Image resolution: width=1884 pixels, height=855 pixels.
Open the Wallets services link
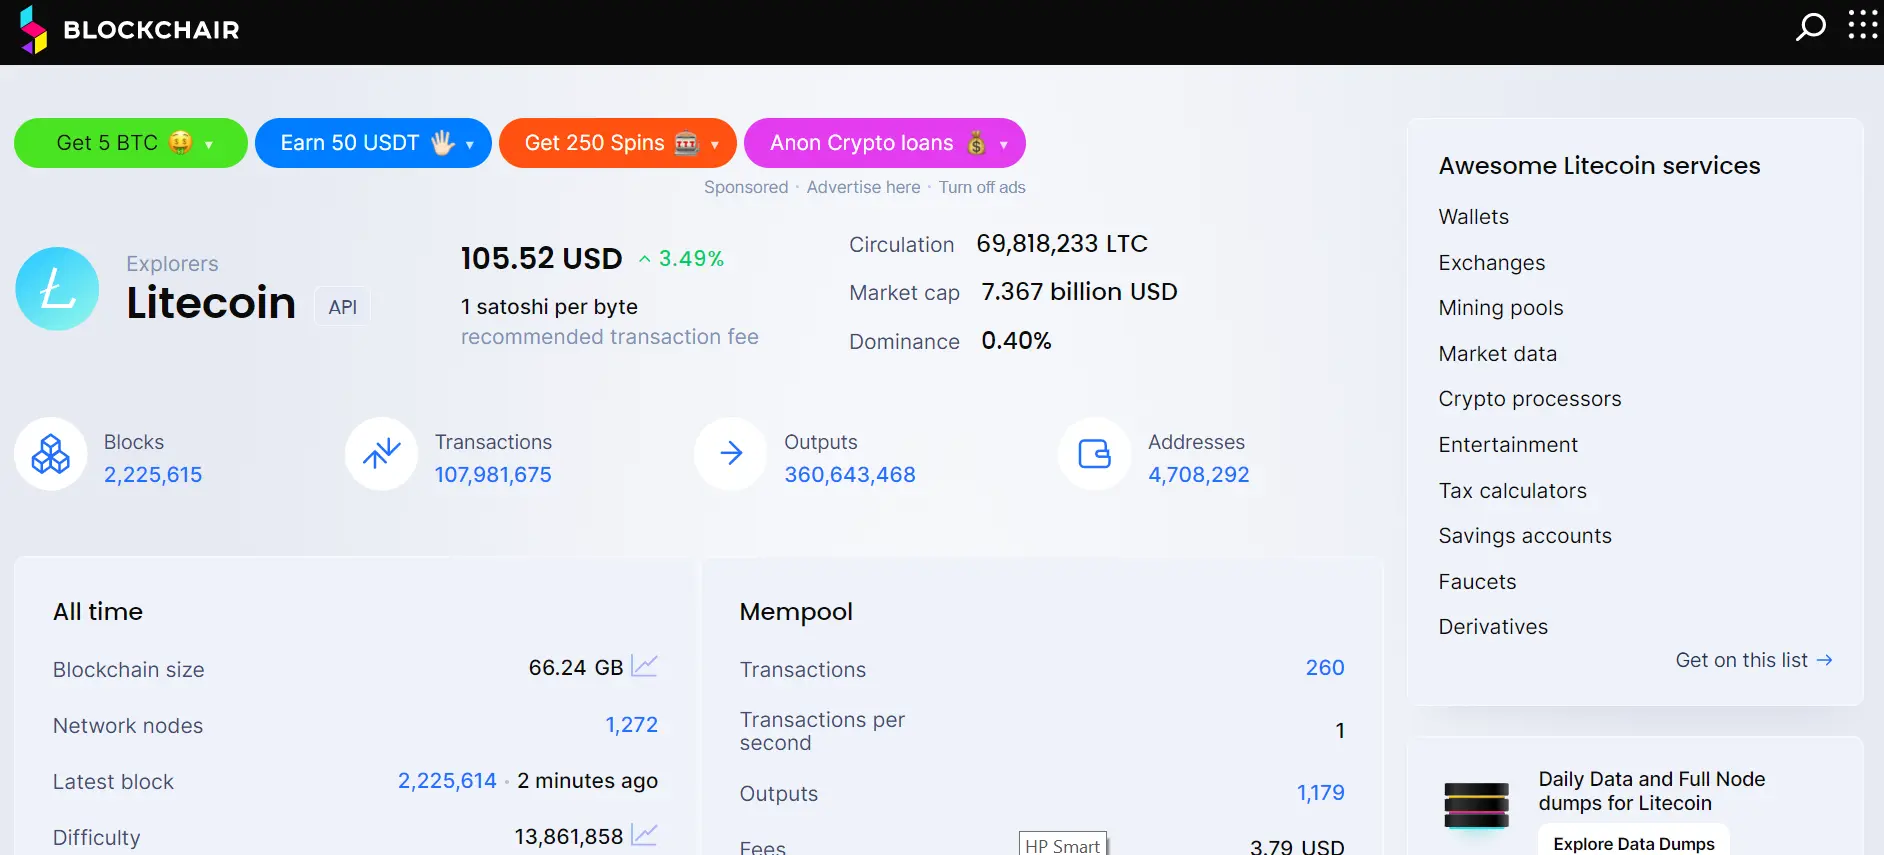[1474, 217]
